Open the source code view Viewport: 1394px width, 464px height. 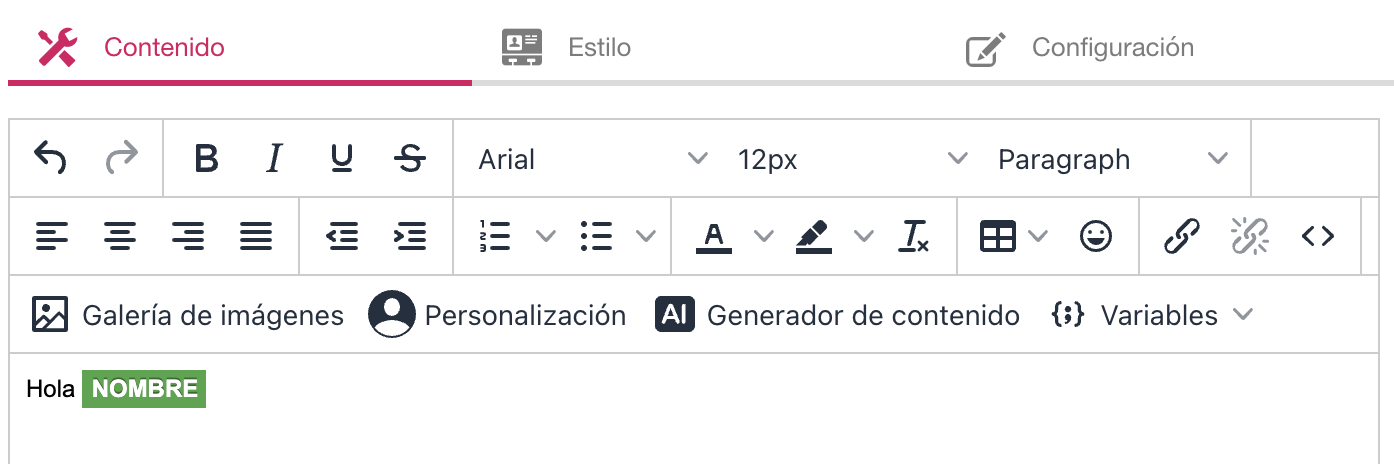tap(1317, 236)
